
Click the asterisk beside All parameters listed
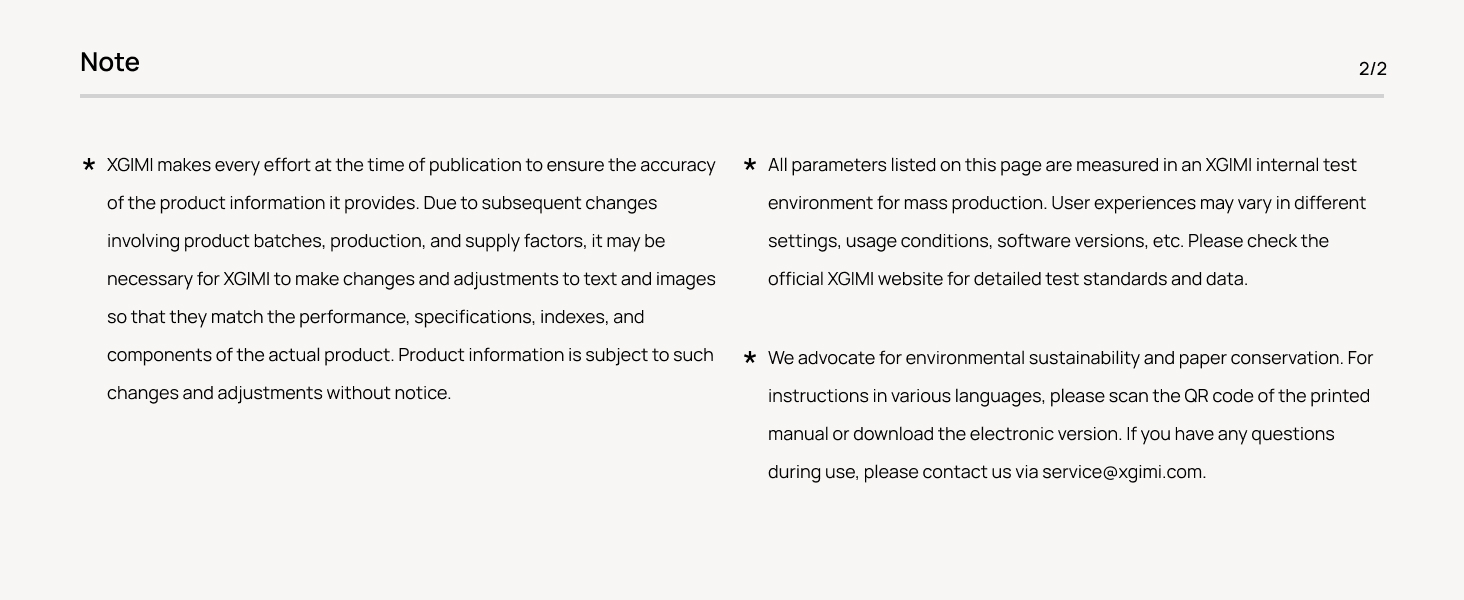point(750,165)
